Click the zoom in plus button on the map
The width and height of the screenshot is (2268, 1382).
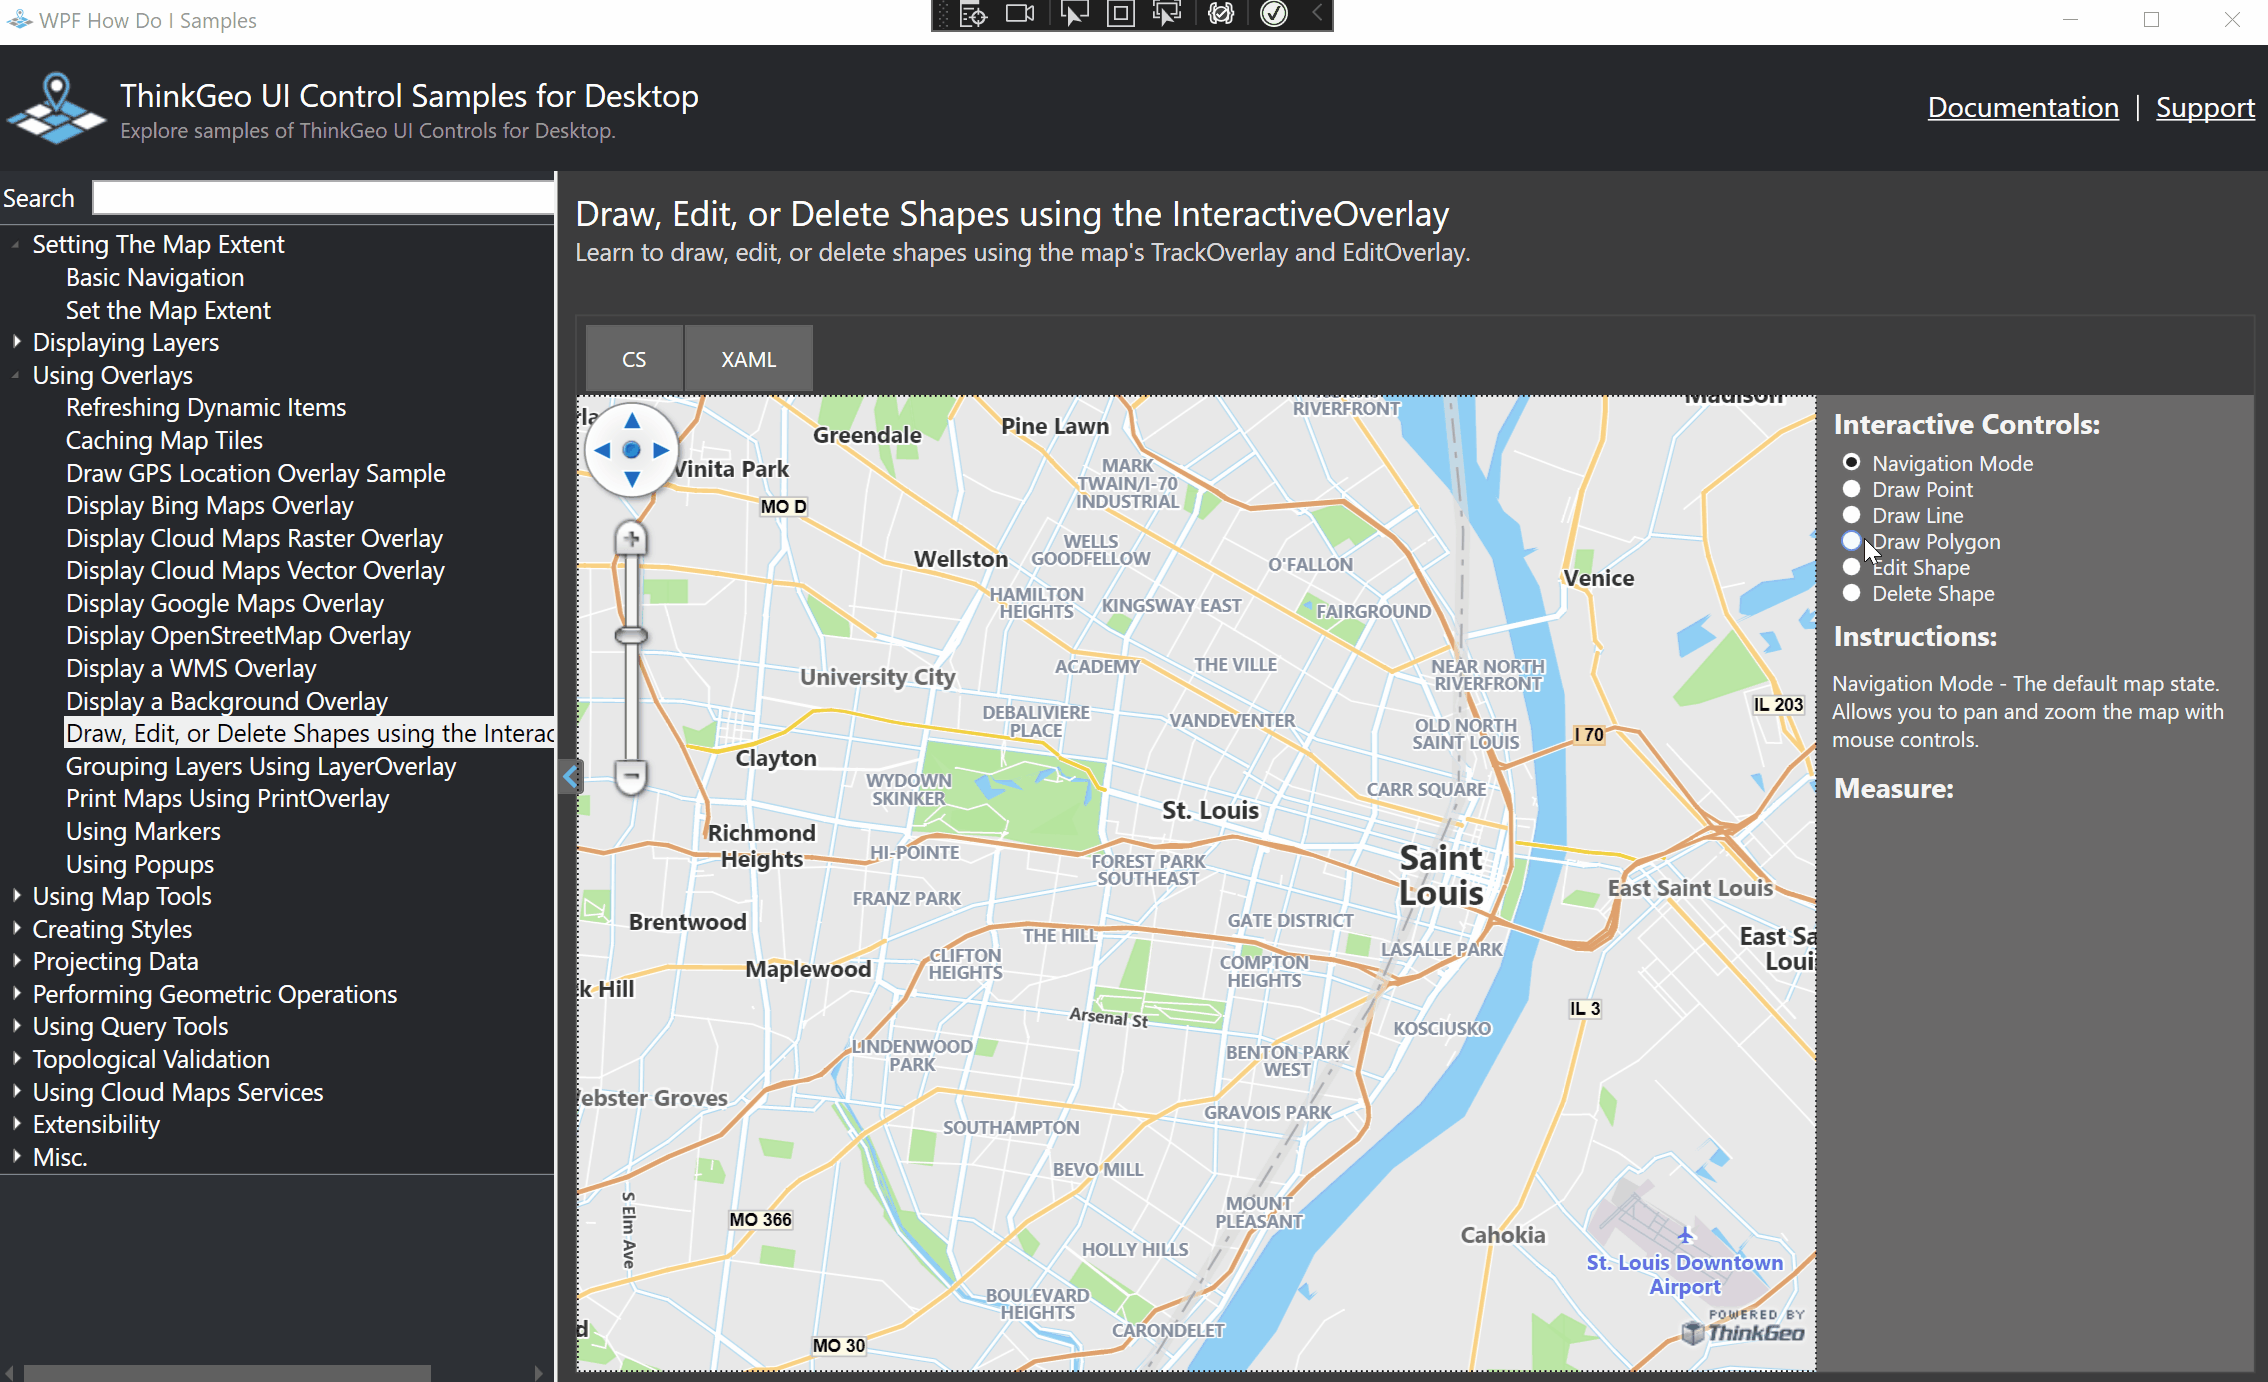pos(631,537)
